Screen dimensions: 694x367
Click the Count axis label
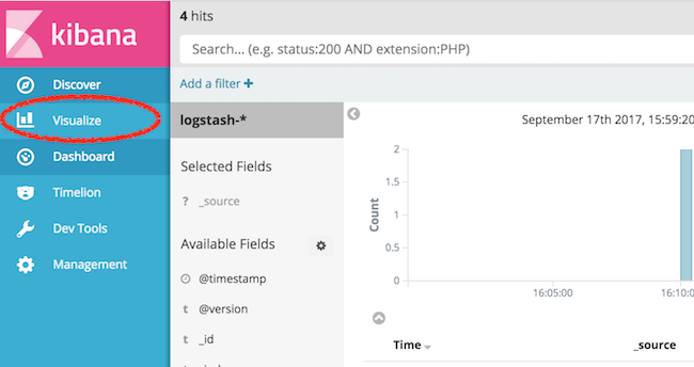click(x=374, y=215)
